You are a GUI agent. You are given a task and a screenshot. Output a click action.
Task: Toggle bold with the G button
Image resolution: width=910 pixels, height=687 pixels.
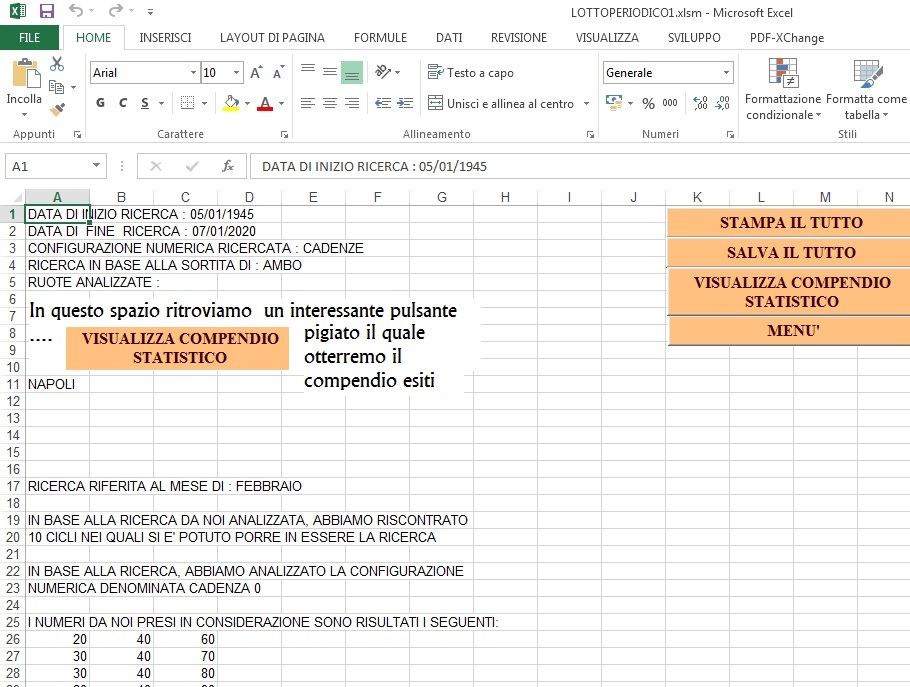pyautogui.click(x=100, y=103)
